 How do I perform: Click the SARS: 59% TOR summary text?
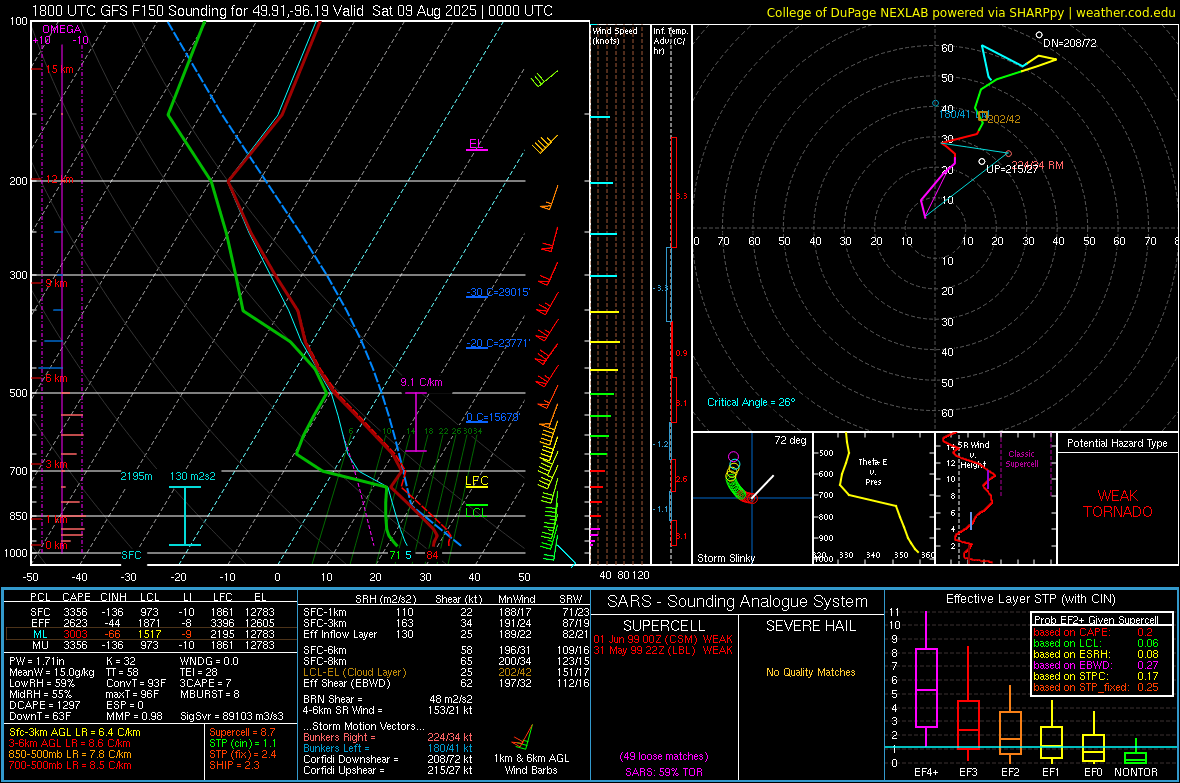point(663,772)
